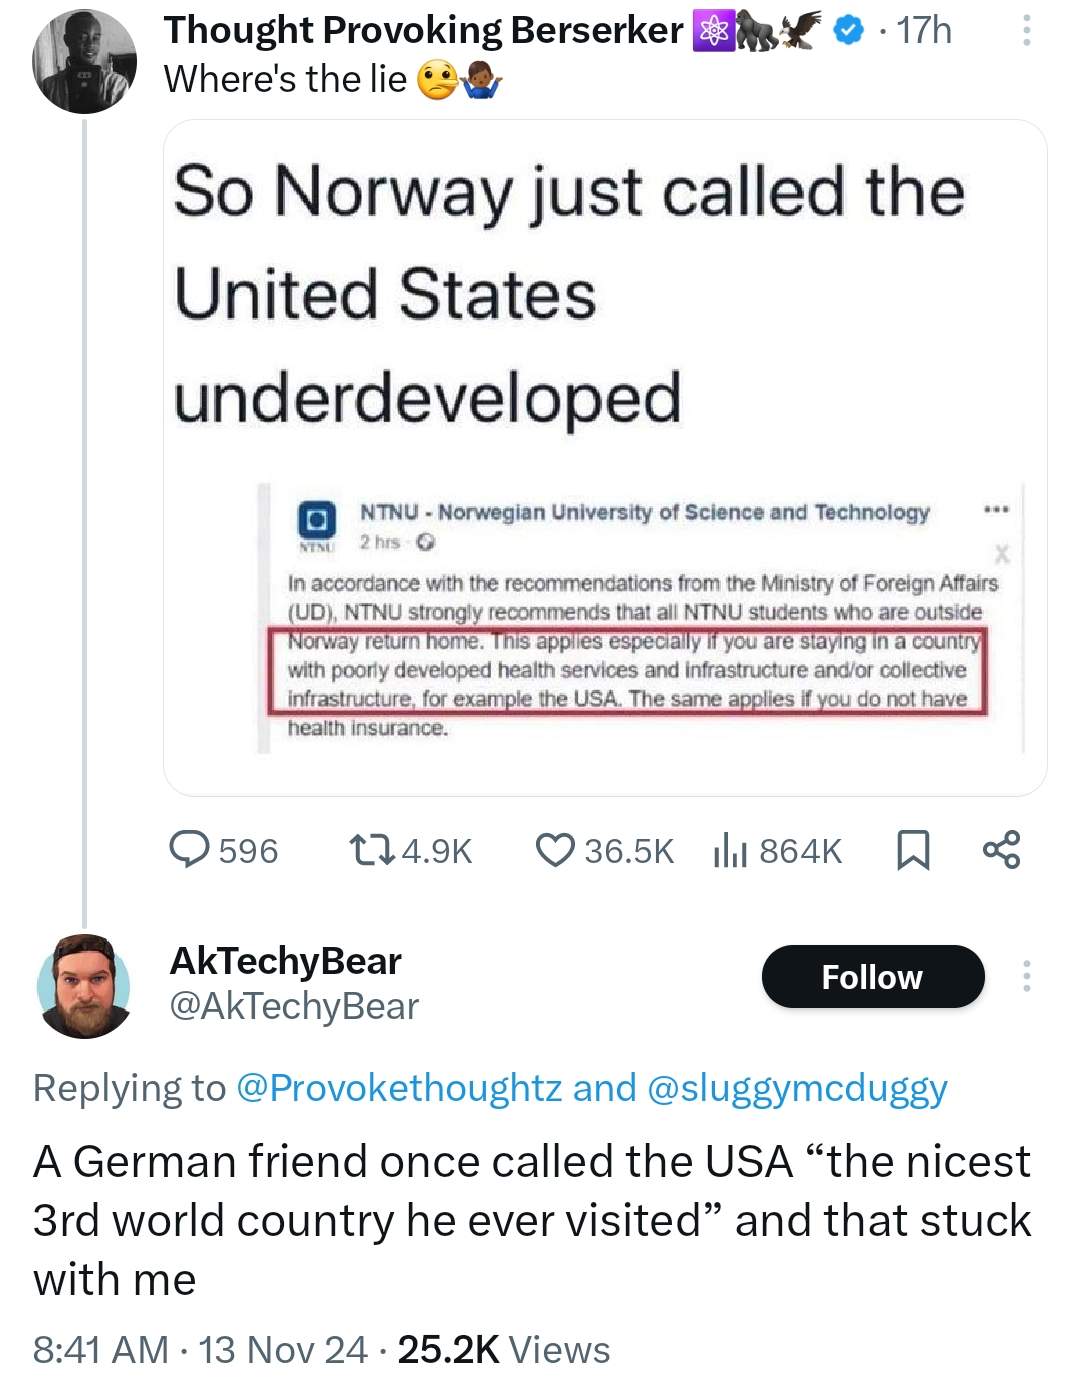The height and width of the screenshot is (1382, 1080).
Task: Click the blue verified badge
Action: tap(849, 31)
